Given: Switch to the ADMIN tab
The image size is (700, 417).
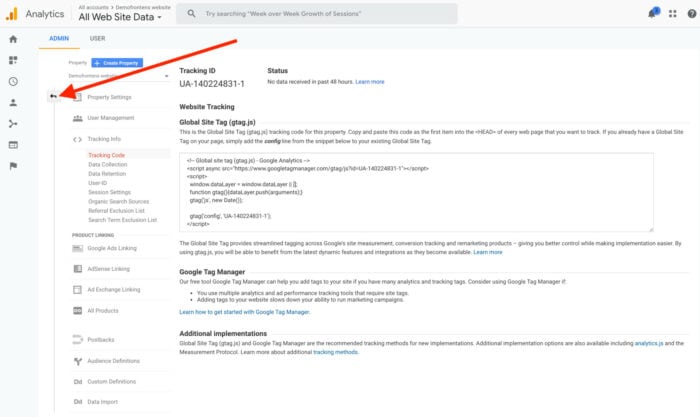Looking at the screenshot, I should click(x=59, y=38).
